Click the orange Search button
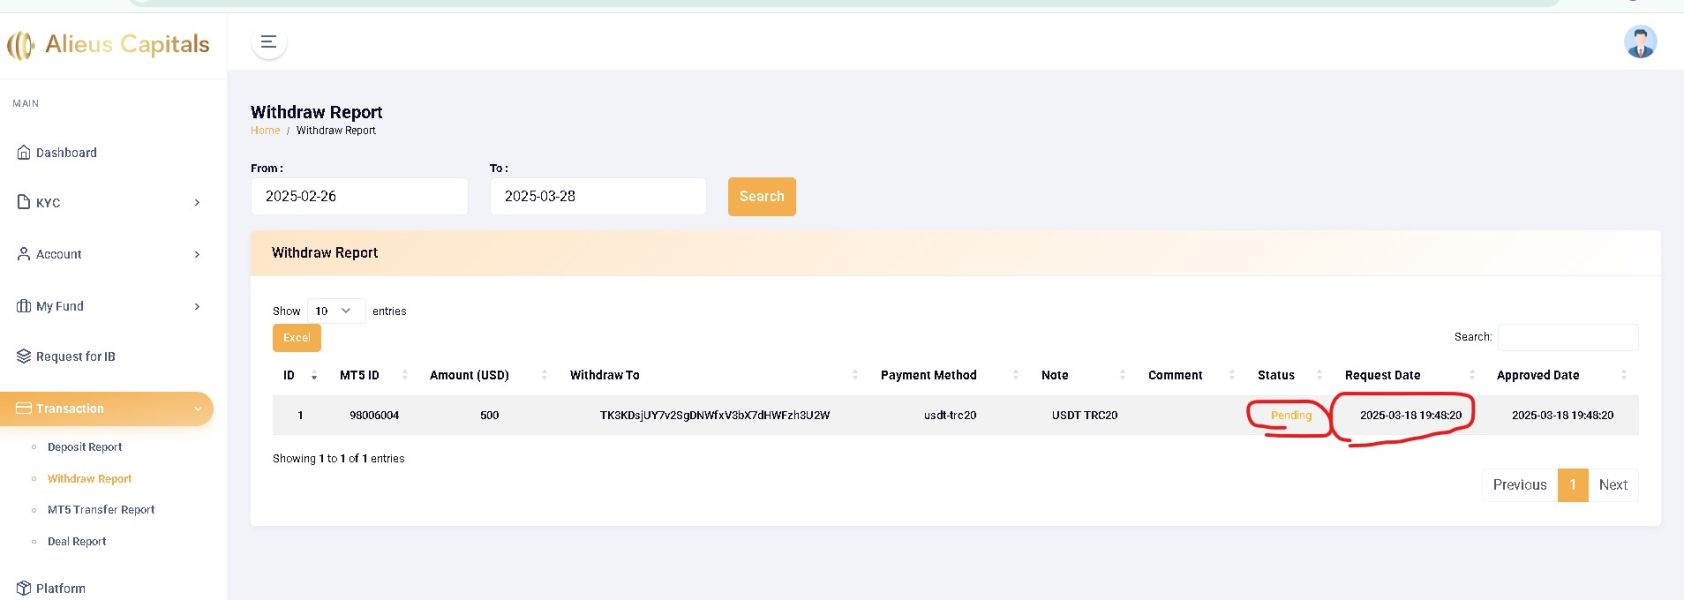Screen dimensions: 1684x600 pyautogui.click(x=761, y=196)
